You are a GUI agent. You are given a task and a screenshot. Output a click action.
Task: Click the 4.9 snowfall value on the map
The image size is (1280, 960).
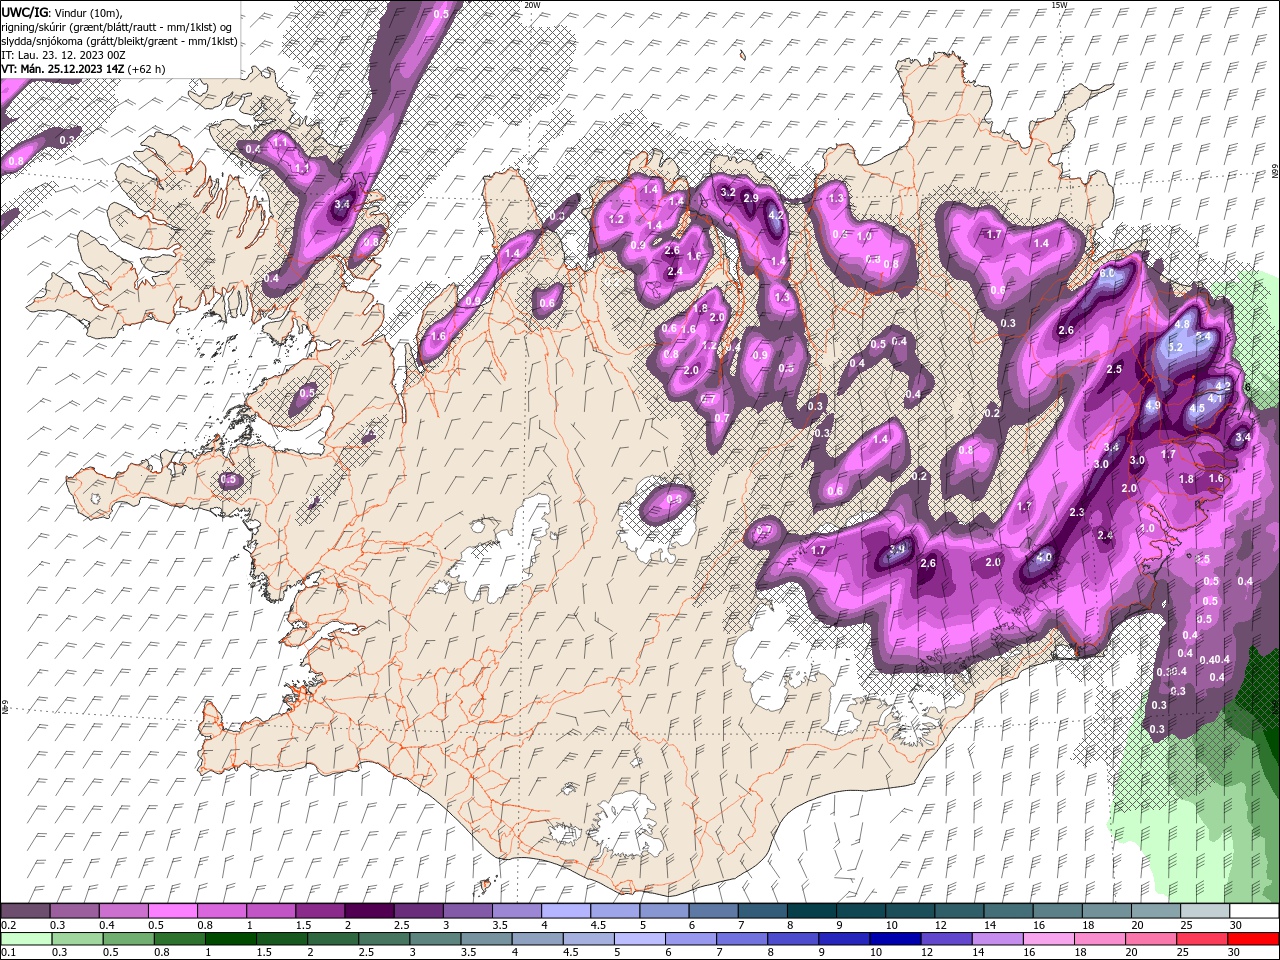(x=1152, y=406)
